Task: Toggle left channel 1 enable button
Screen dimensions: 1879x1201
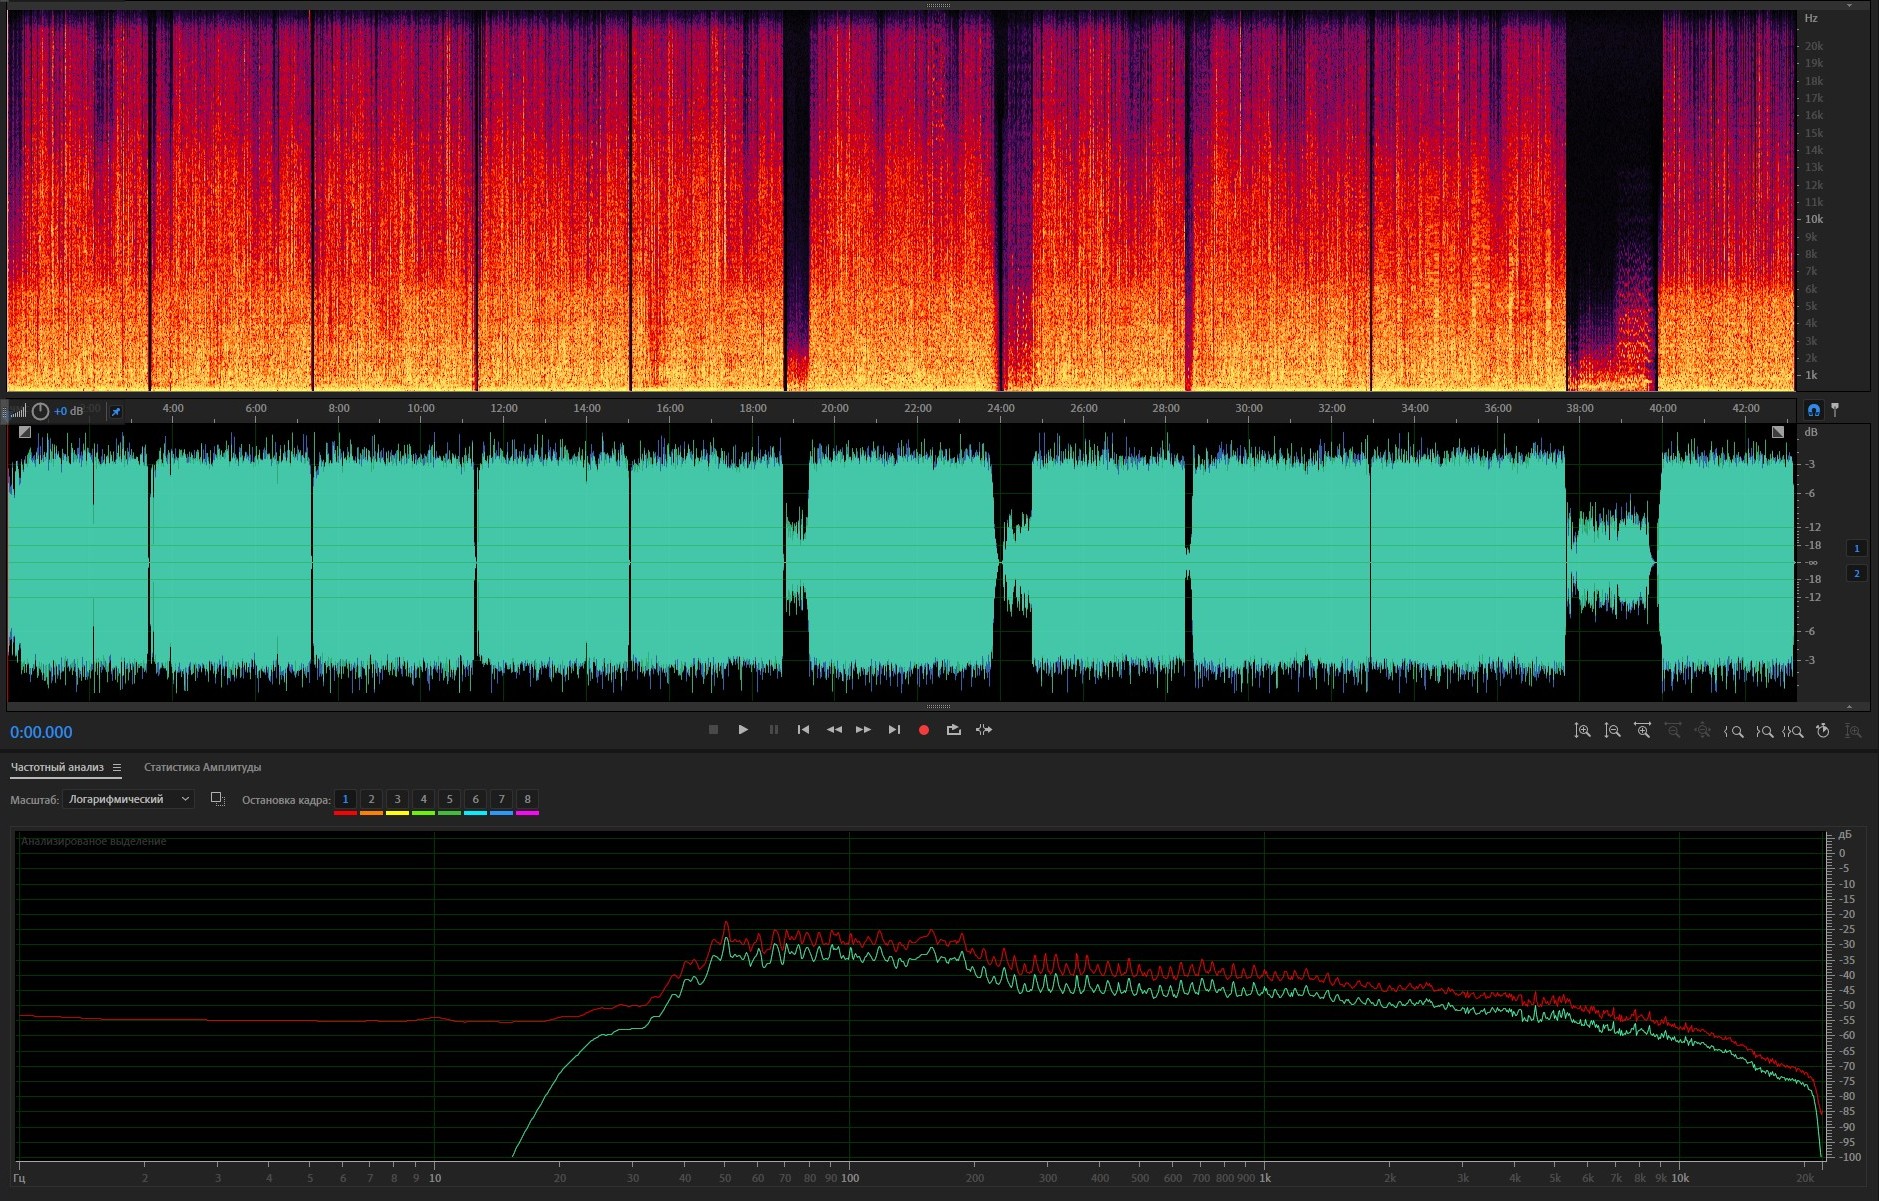Action: (1857, 548)
